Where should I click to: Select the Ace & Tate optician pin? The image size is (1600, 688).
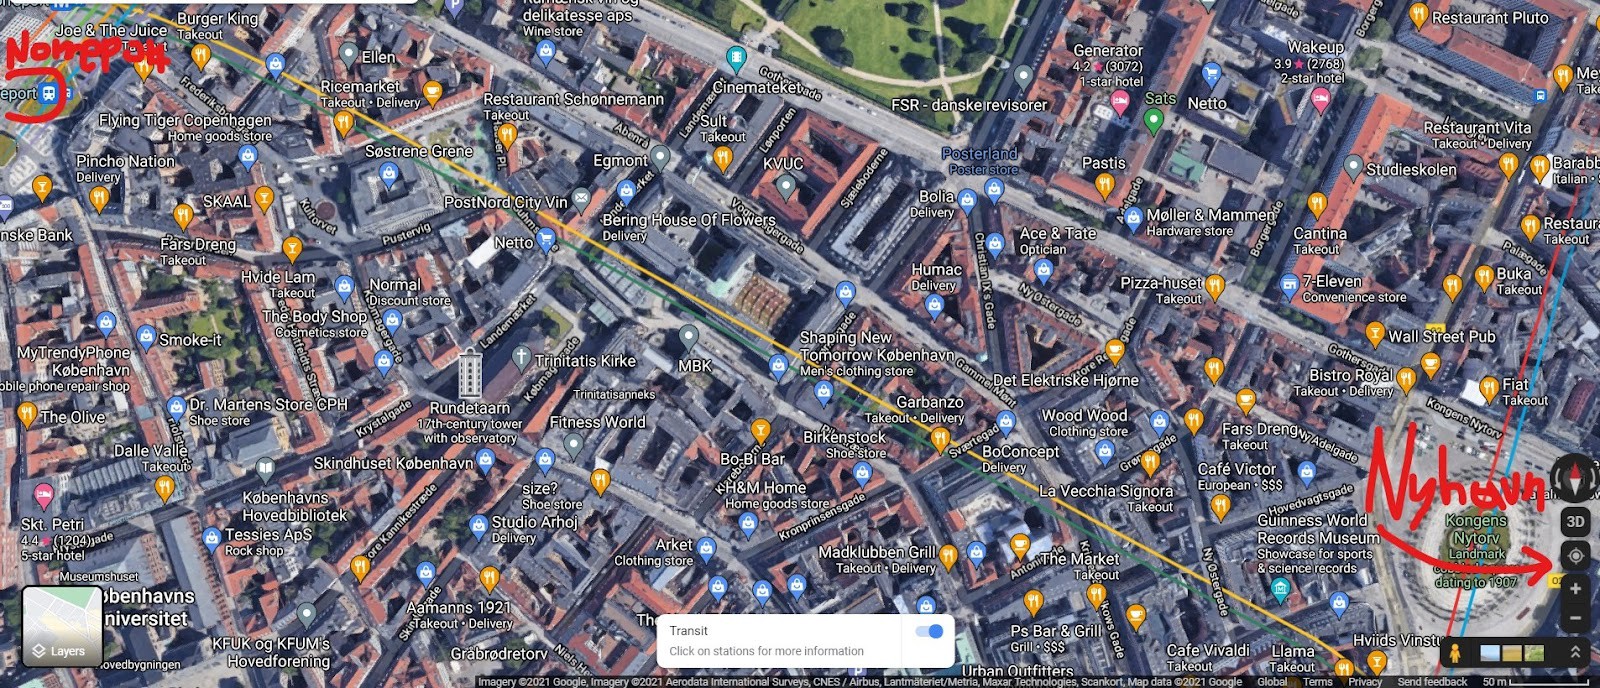point(1044,270)
